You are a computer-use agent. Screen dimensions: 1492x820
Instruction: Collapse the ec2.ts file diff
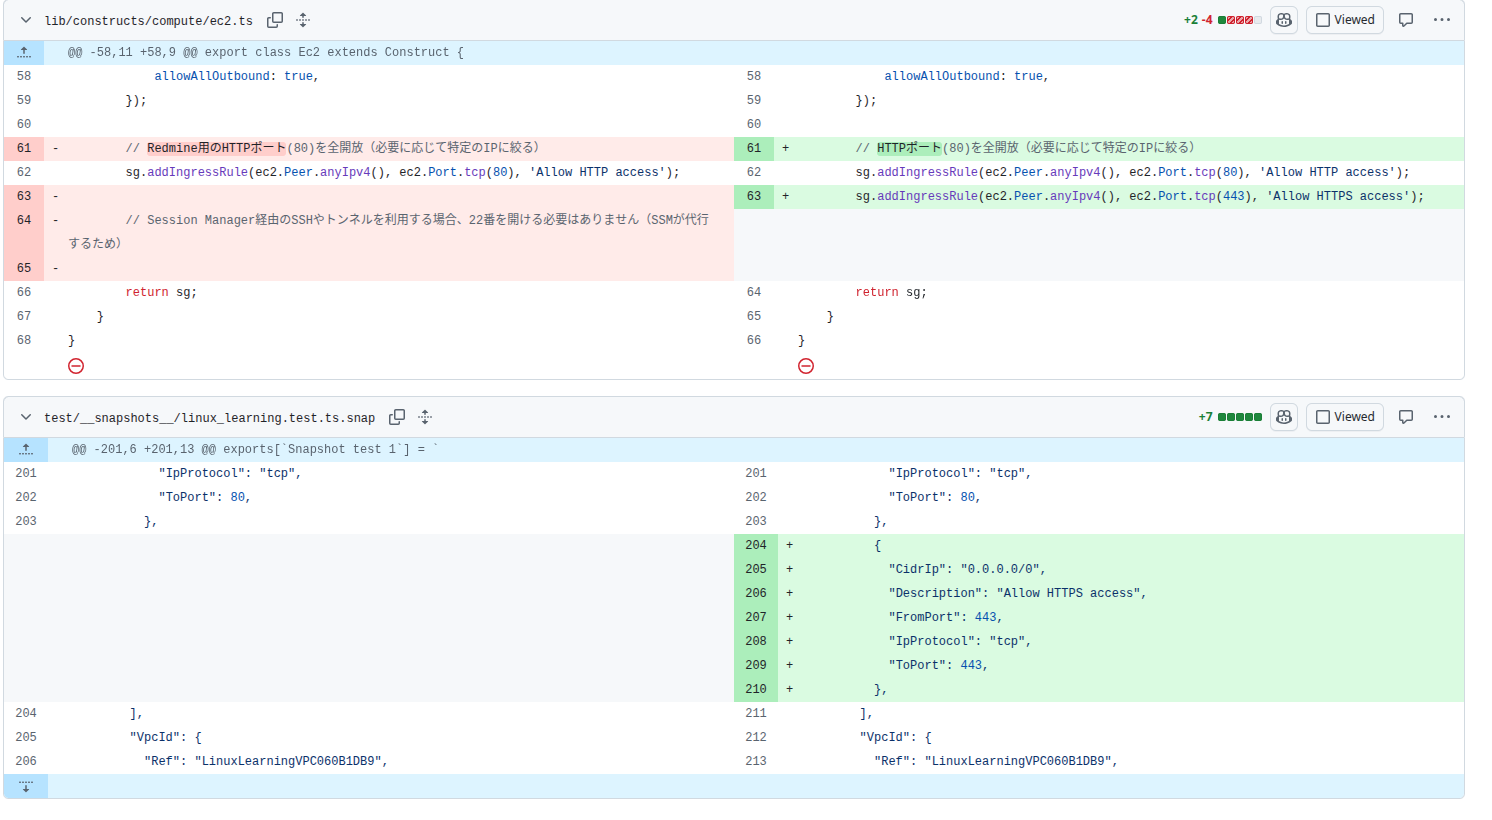click(26, 20)
